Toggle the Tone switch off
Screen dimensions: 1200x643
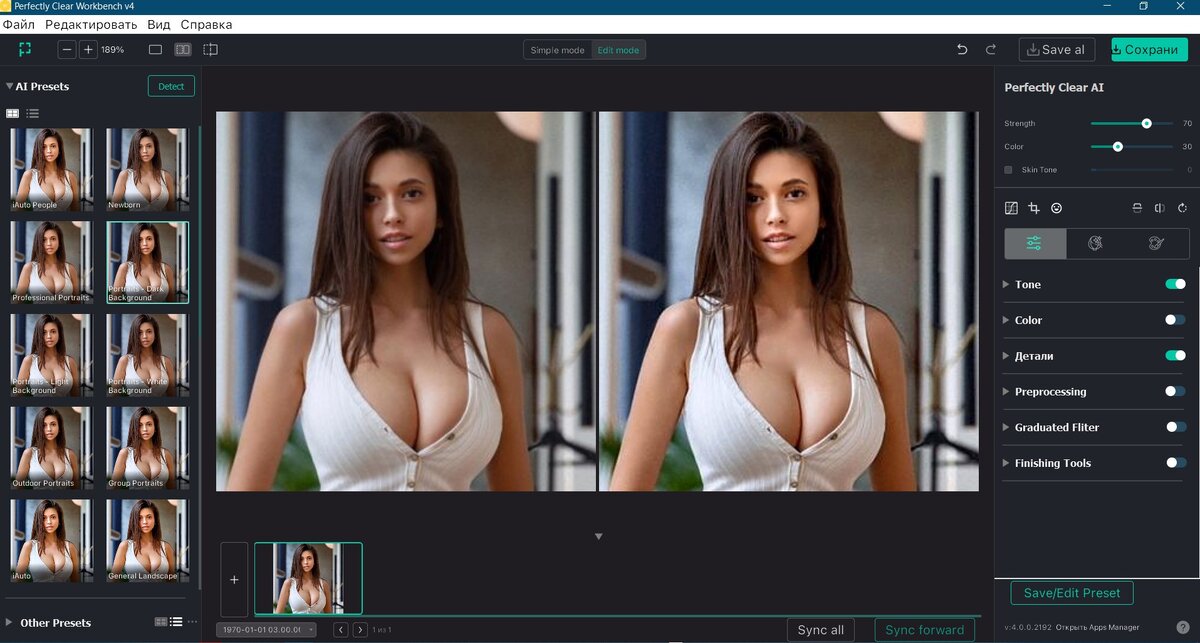pos(1175,284)
